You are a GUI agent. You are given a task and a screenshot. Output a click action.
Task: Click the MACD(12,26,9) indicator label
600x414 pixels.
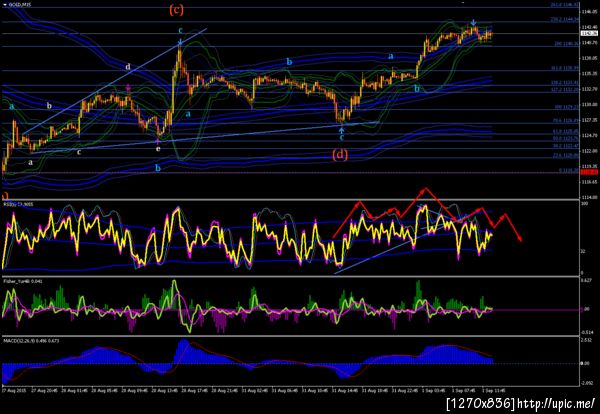[x=31, y=340]
